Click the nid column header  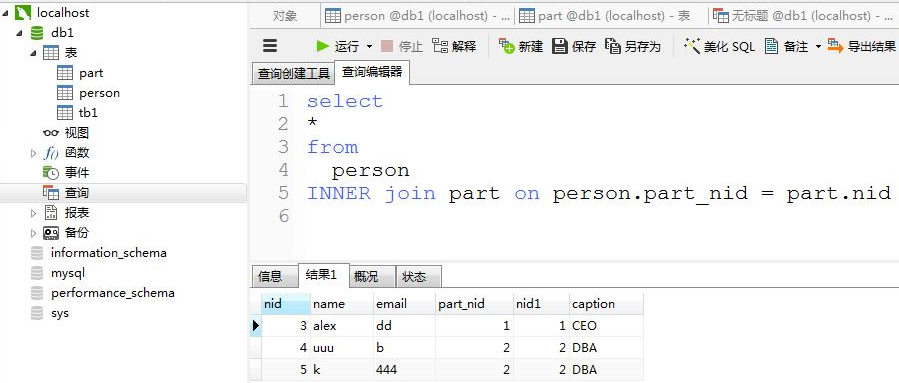tap(286, 304)
